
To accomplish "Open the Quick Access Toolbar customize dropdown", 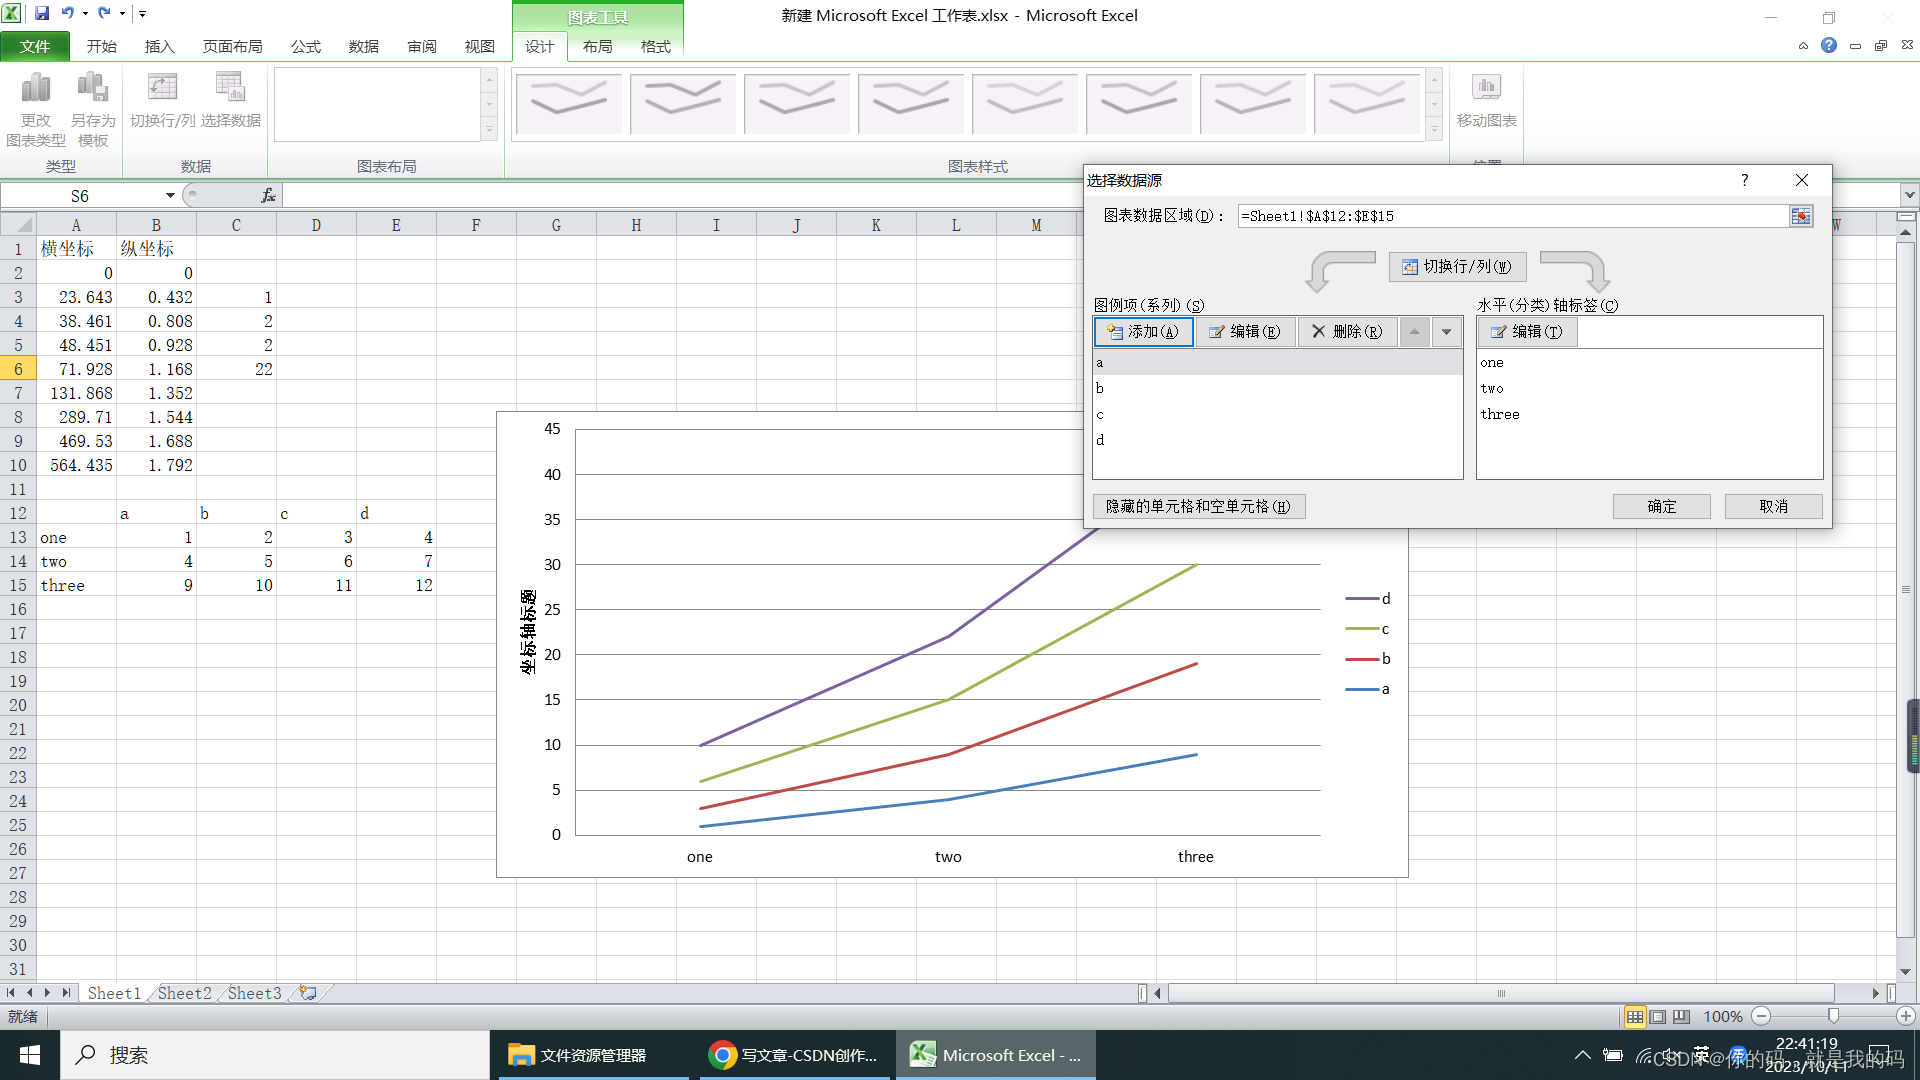I will [143, 14].
